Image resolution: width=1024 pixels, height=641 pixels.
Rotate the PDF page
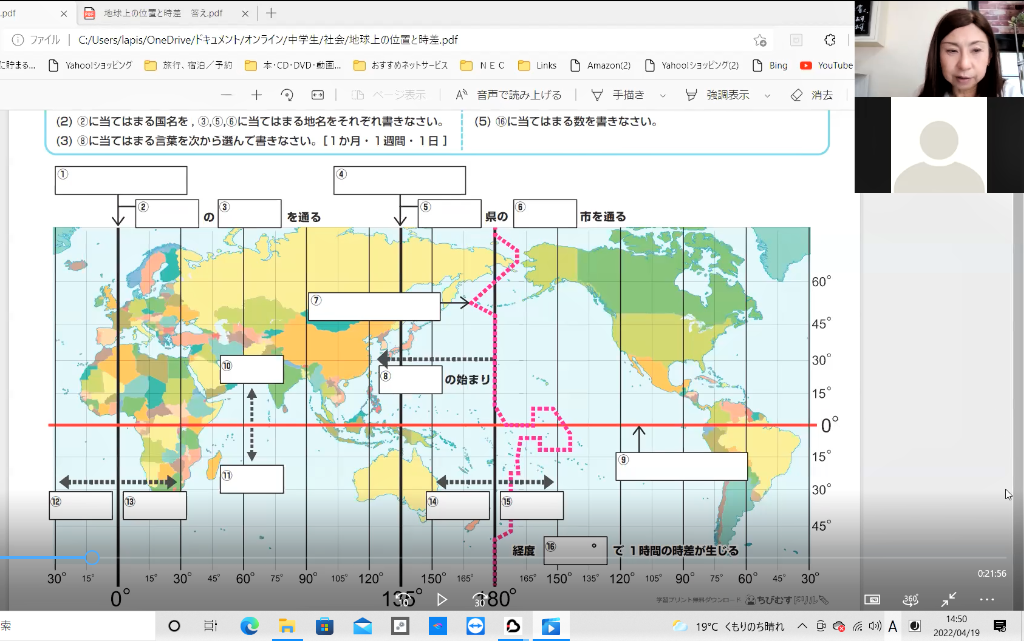tap(287, 95)
